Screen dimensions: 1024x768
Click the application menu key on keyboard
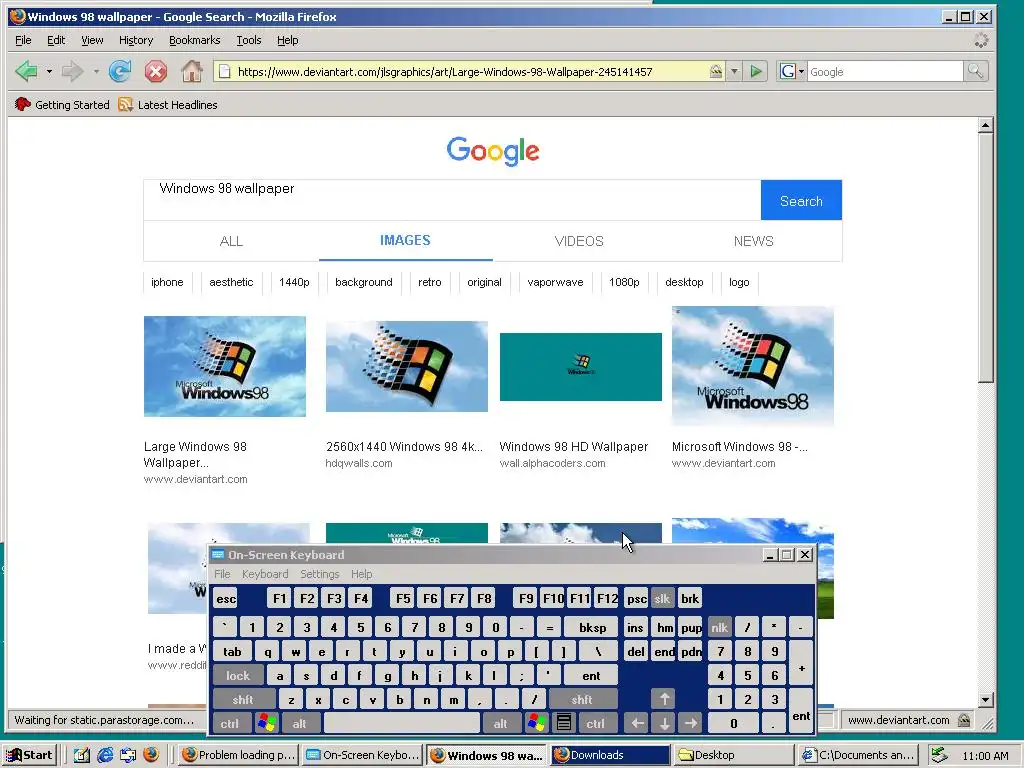[564, 723]
